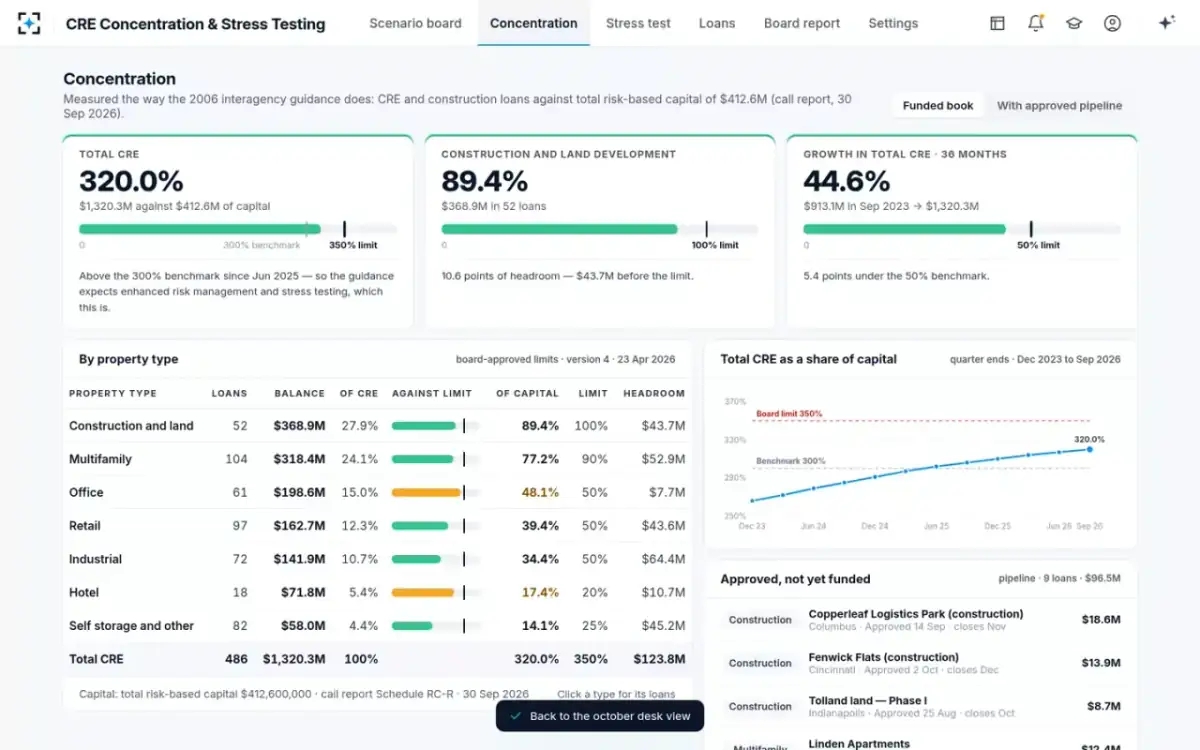The width and height of the screenshot is (1200, 750).
Task: Select the Concentration tab
Action: point(534,23)
